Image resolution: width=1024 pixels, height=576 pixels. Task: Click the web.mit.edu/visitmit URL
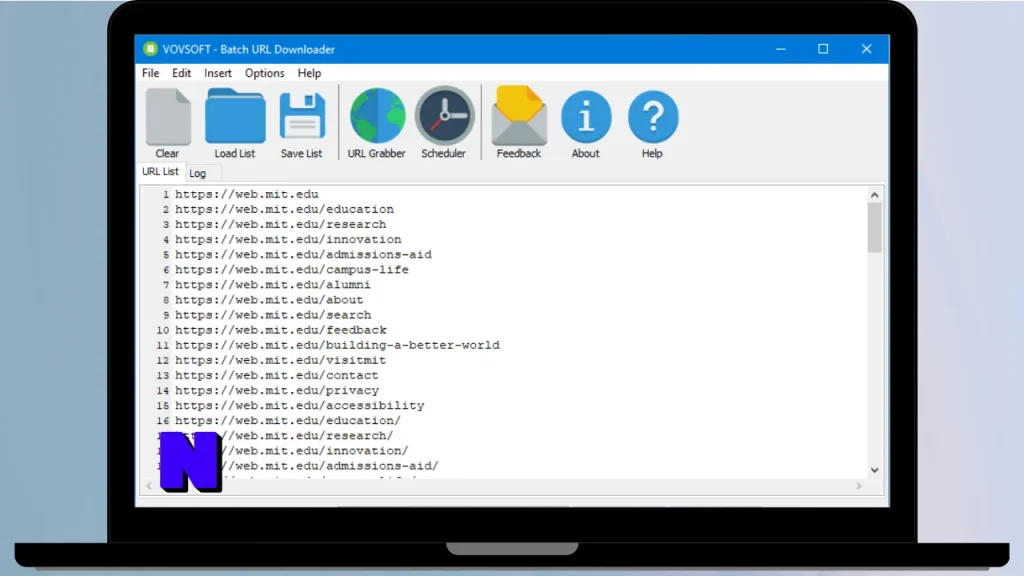tap(280, 360)
